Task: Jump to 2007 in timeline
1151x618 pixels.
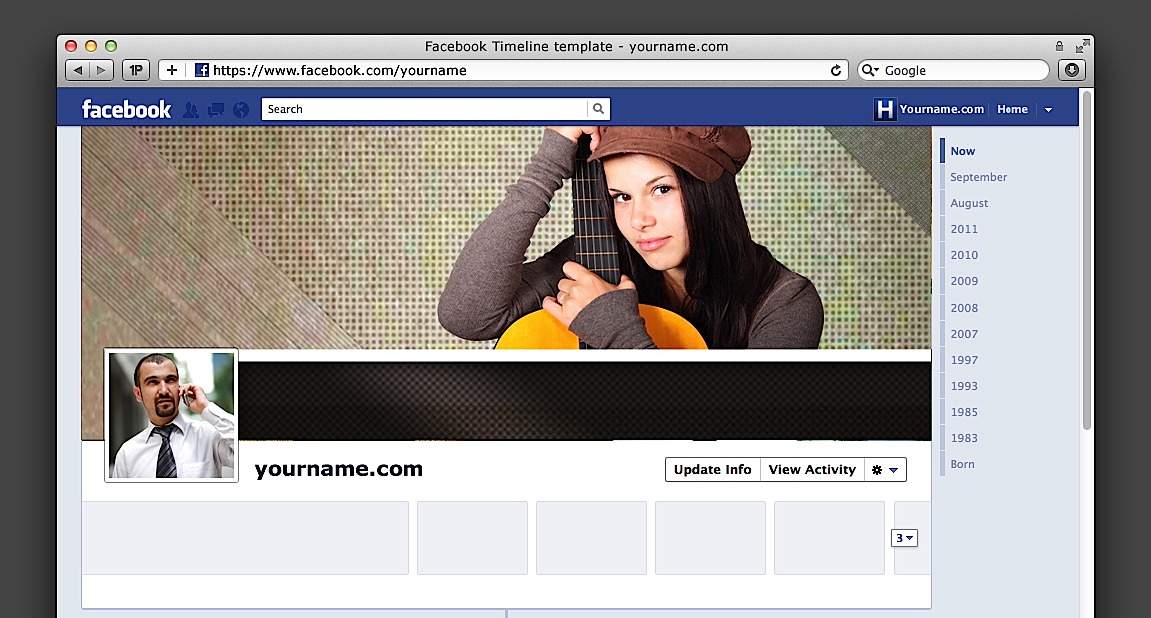Action: click(964, 334)
